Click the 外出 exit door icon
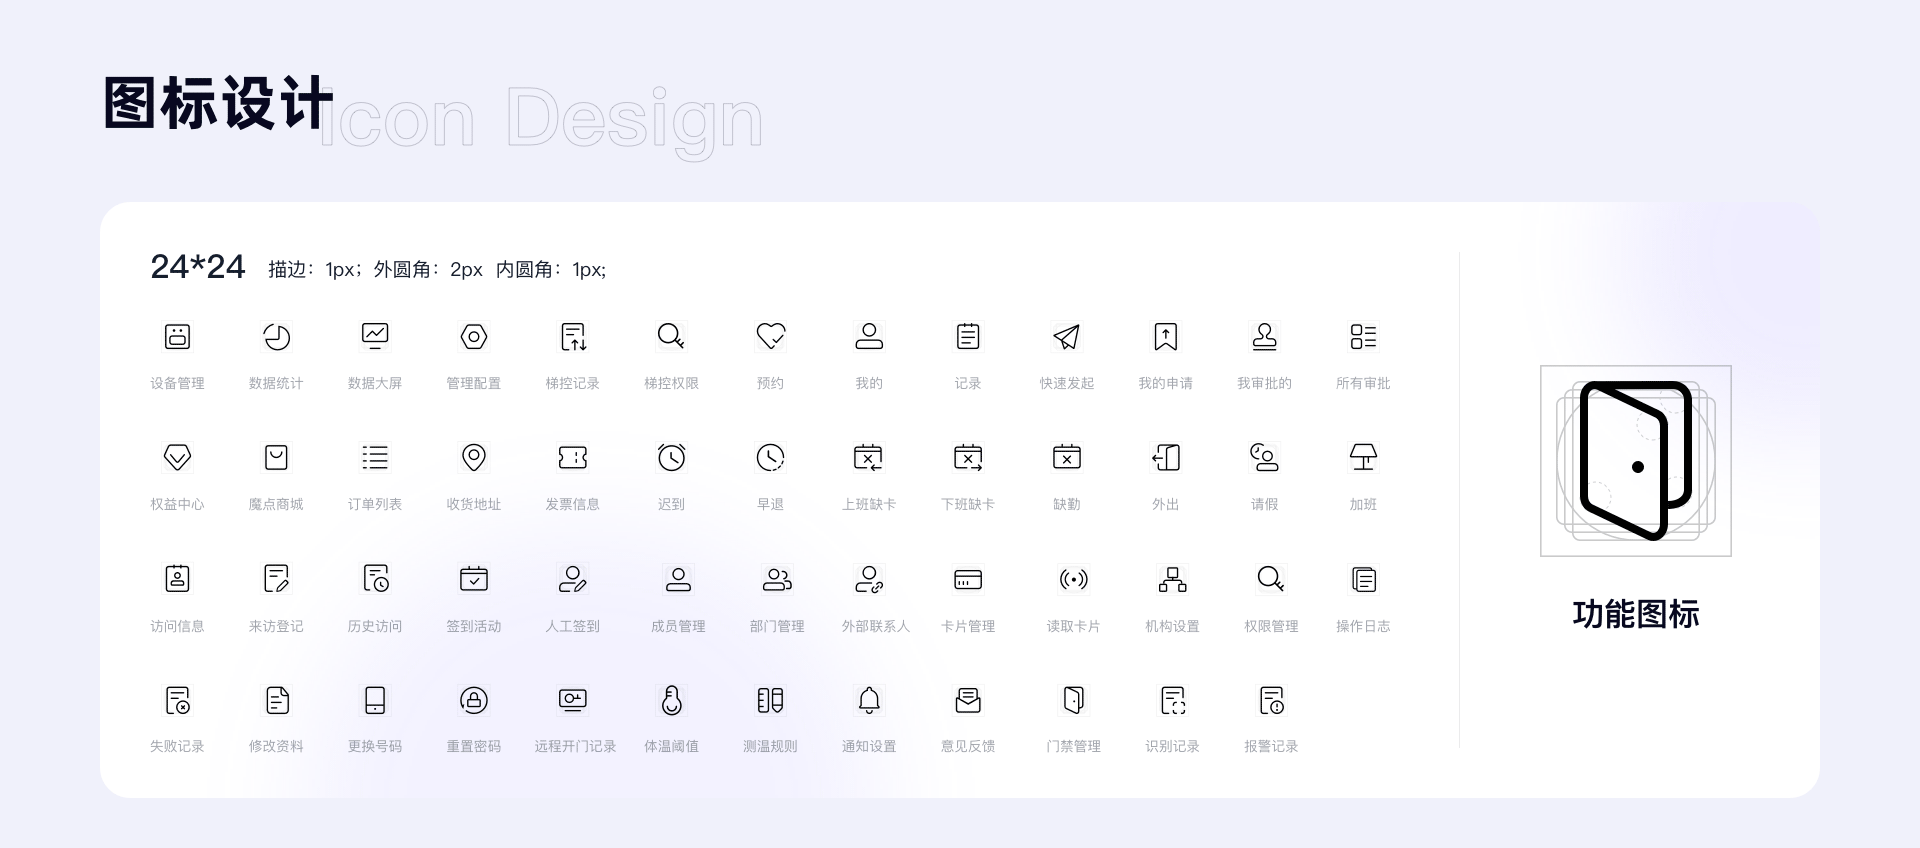The height and width of the screenshot is (848, 1920). click(1166, 458)
